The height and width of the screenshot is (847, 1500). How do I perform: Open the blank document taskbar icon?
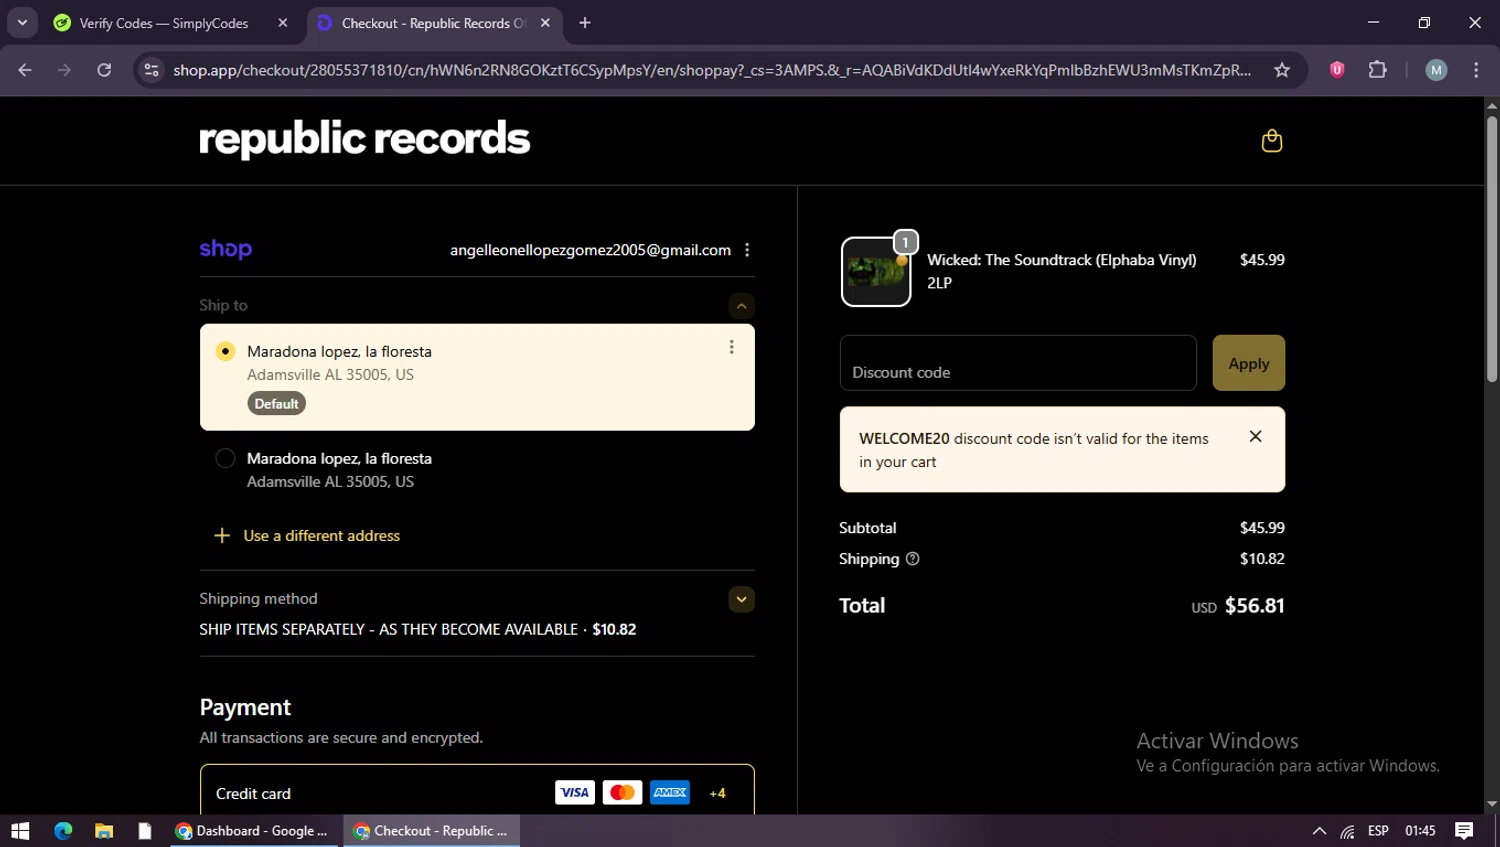(145, 831)
